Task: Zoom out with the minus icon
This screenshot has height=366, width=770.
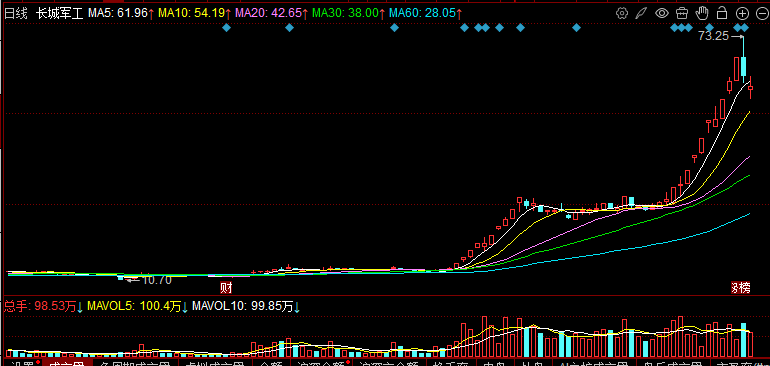Action: coord(762,13)
